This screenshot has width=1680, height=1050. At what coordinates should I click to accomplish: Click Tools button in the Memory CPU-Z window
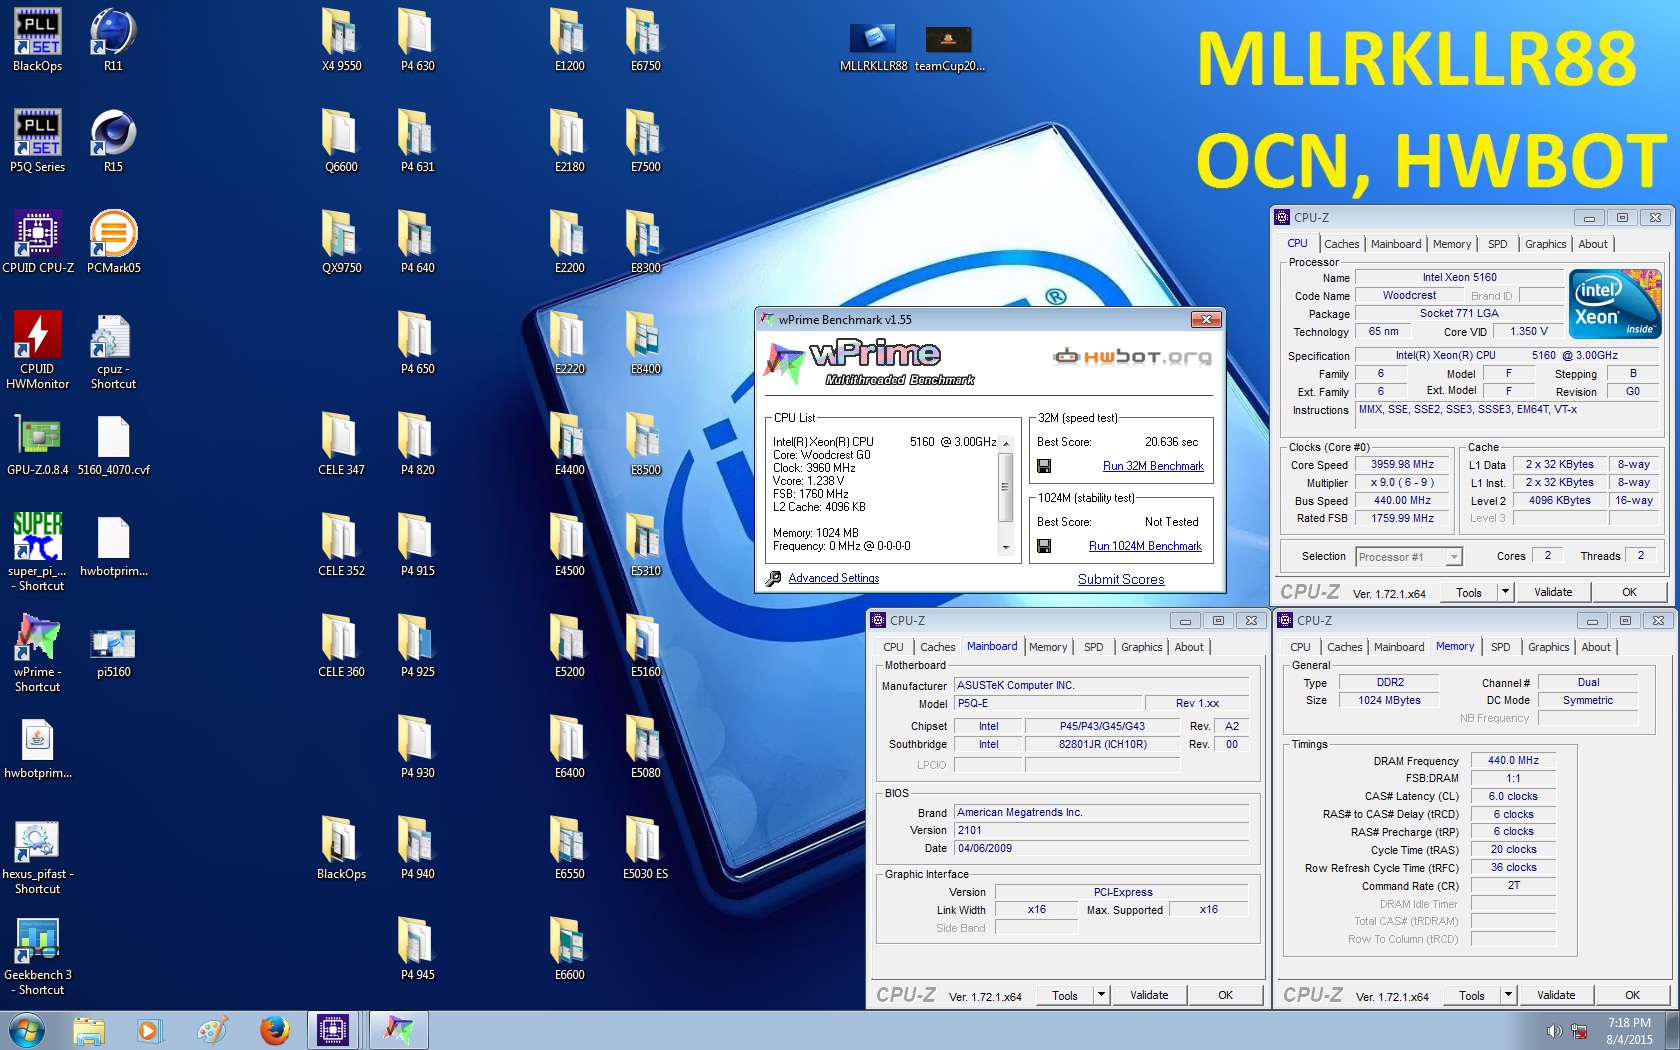(1472, 995)
